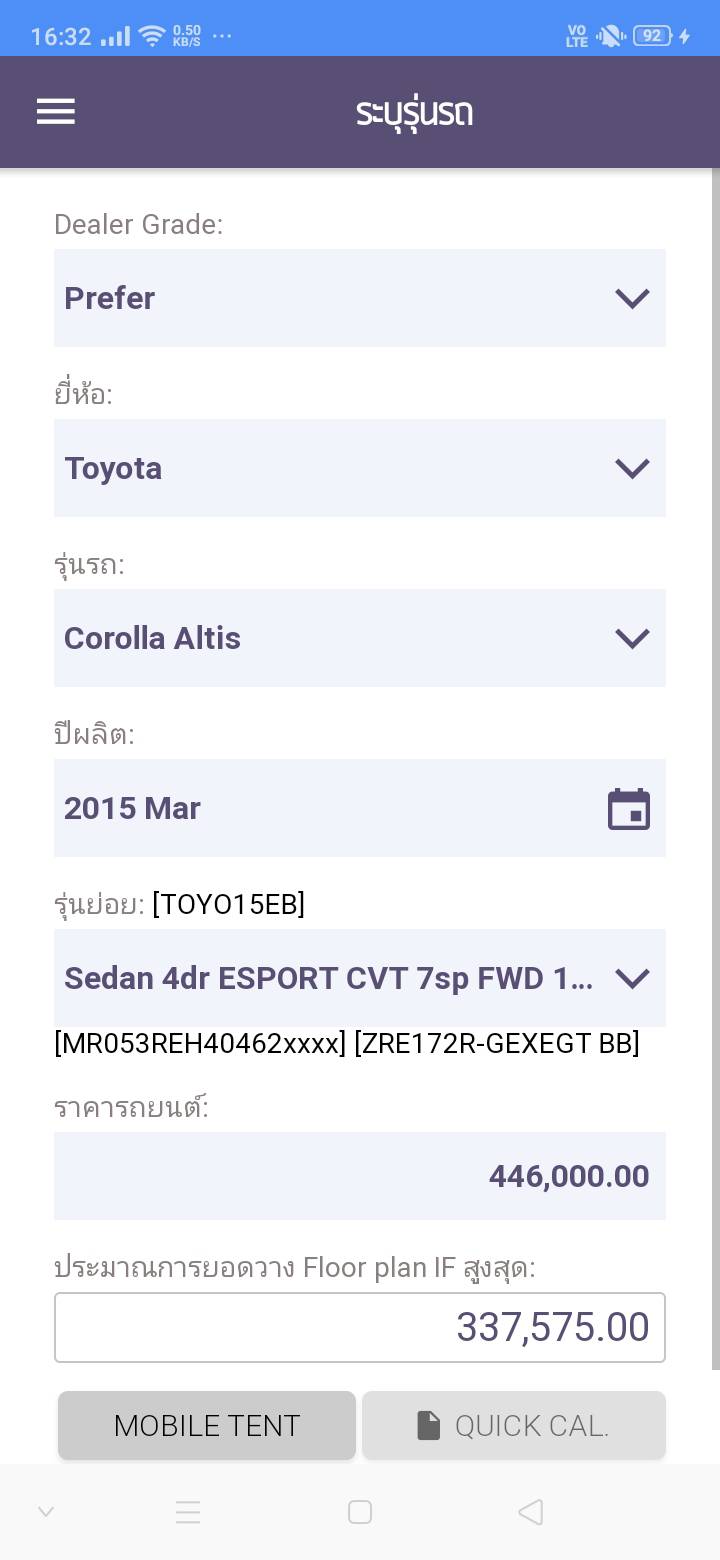720x1560 pixels.
Task: Open Android recent apps menu icon
Action: (188, 1512)
